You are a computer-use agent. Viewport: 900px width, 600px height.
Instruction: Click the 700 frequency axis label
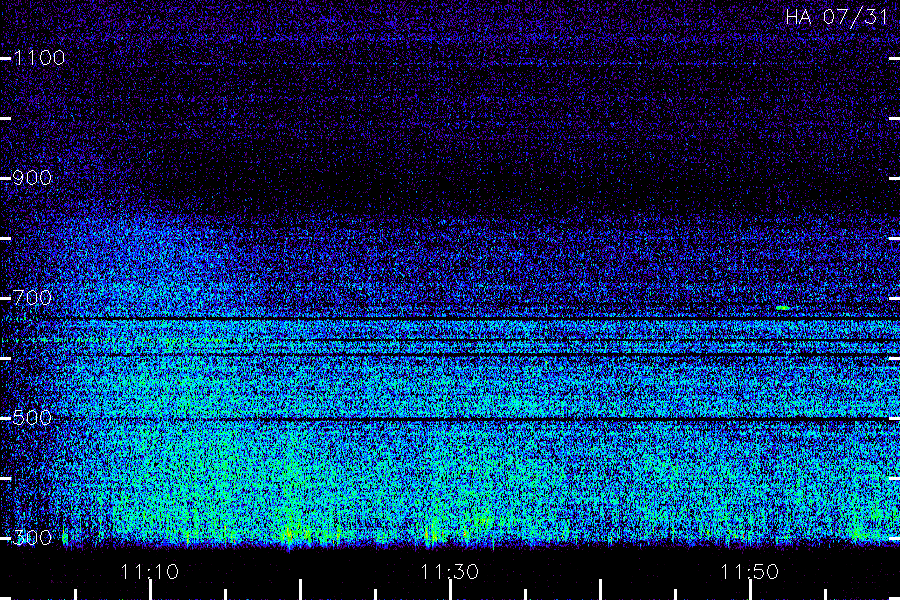pos(32,298)
